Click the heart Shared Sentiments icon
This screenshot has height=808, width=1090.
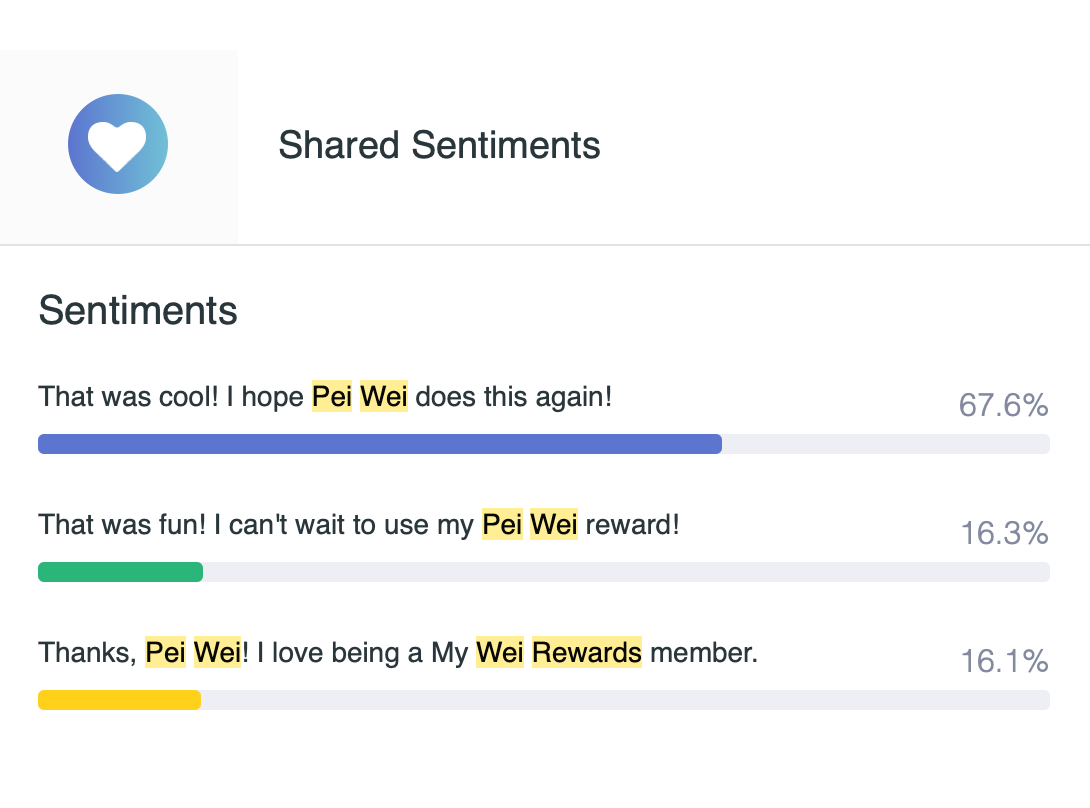point(118,145)
